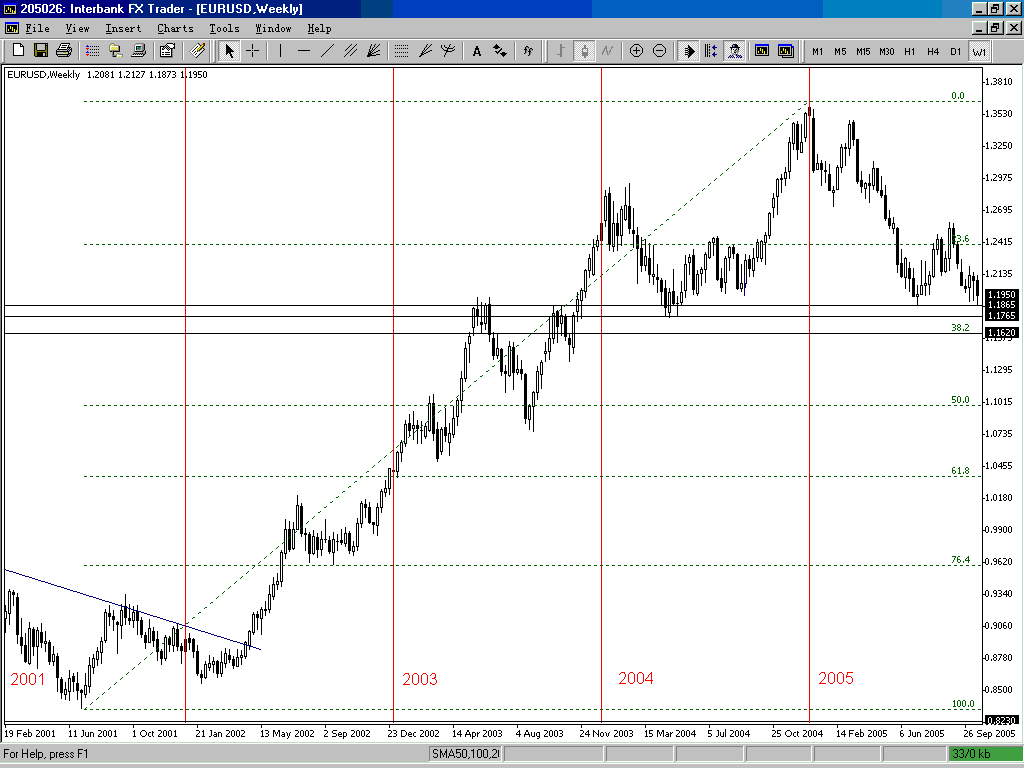1024x768 pixels.
Task: Switch to the D1 daily timeframe
Action: [x=953, y=51]
